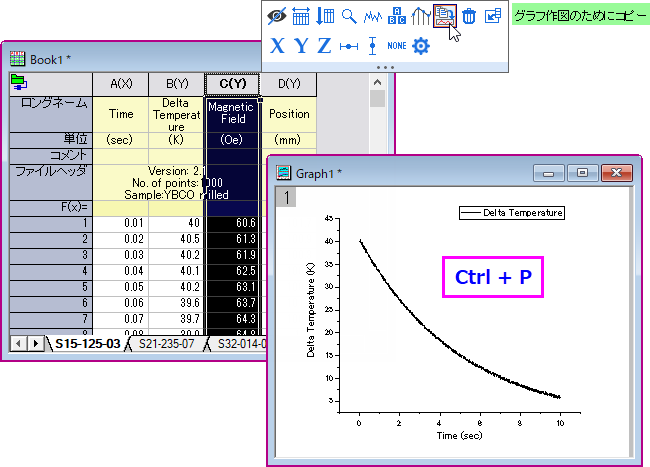Switch to sheet tab S15-125-03
Image resolution: width=650 pixels, height=467 pixels.
87,344
